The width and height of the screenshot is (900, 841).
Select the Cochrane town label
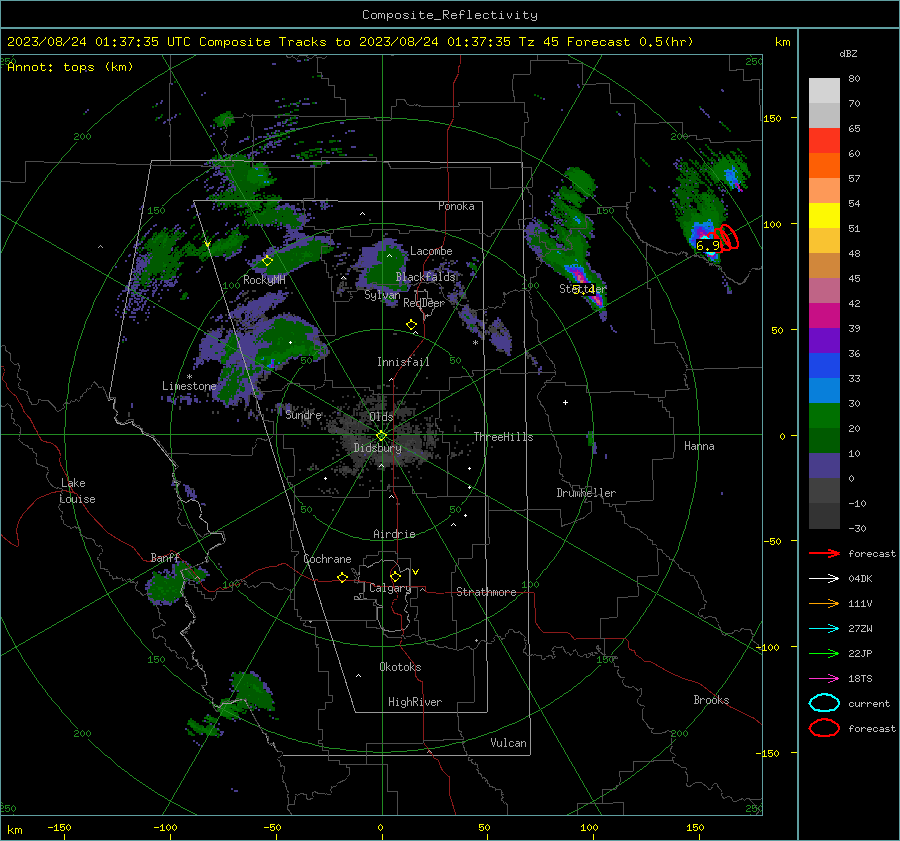[x=327, y=559]
